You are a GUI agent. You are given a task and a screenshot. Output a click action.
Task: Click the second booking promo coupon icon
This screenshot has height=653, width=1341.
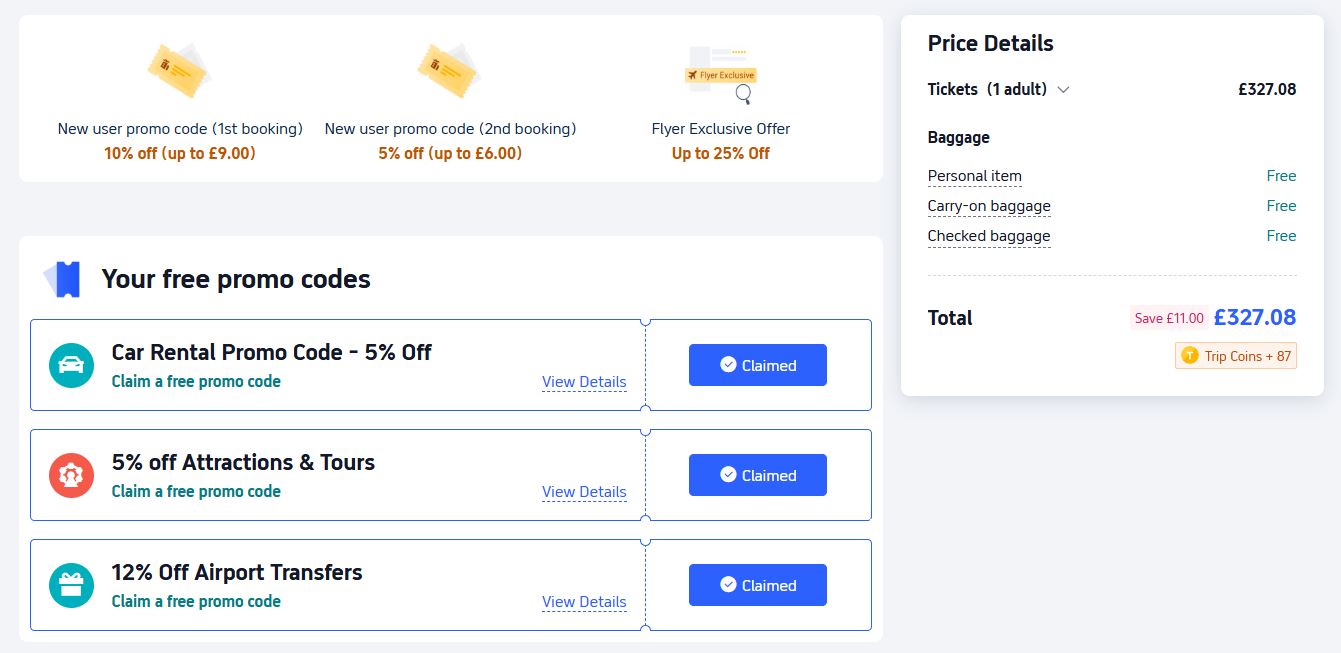click(449, 71)
